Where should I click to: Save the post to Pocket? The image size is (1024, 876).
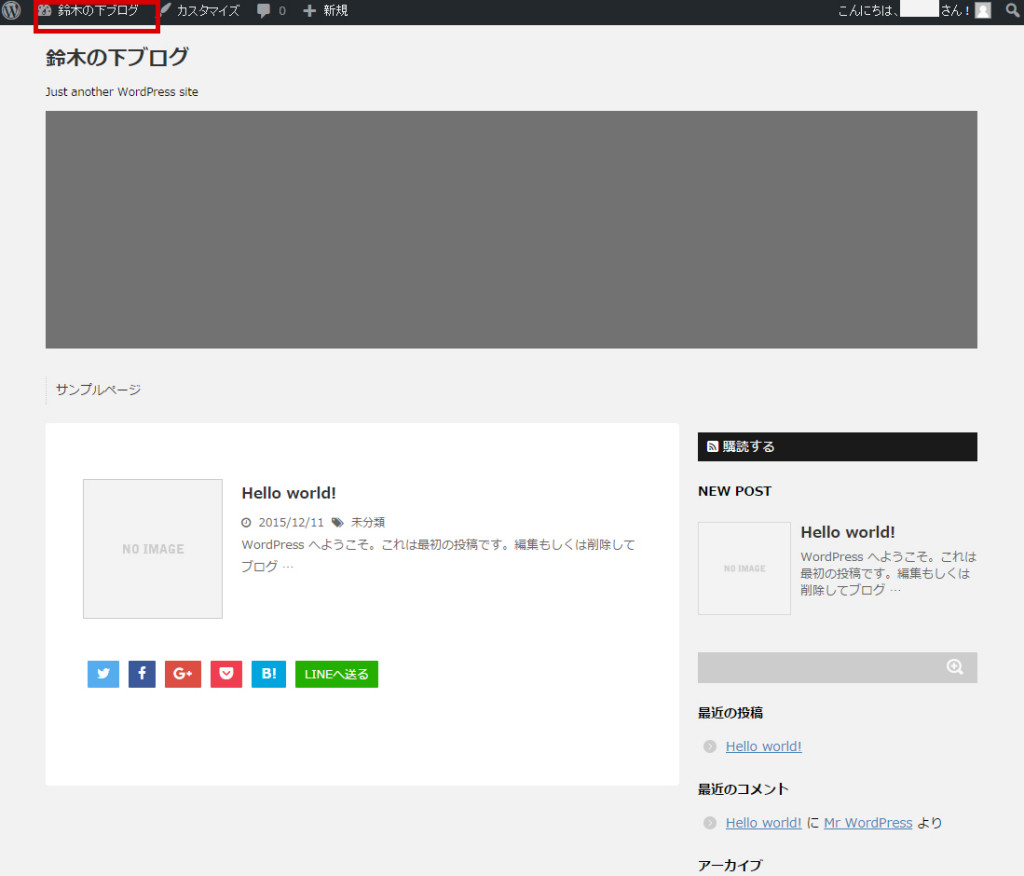click(226, 673)
